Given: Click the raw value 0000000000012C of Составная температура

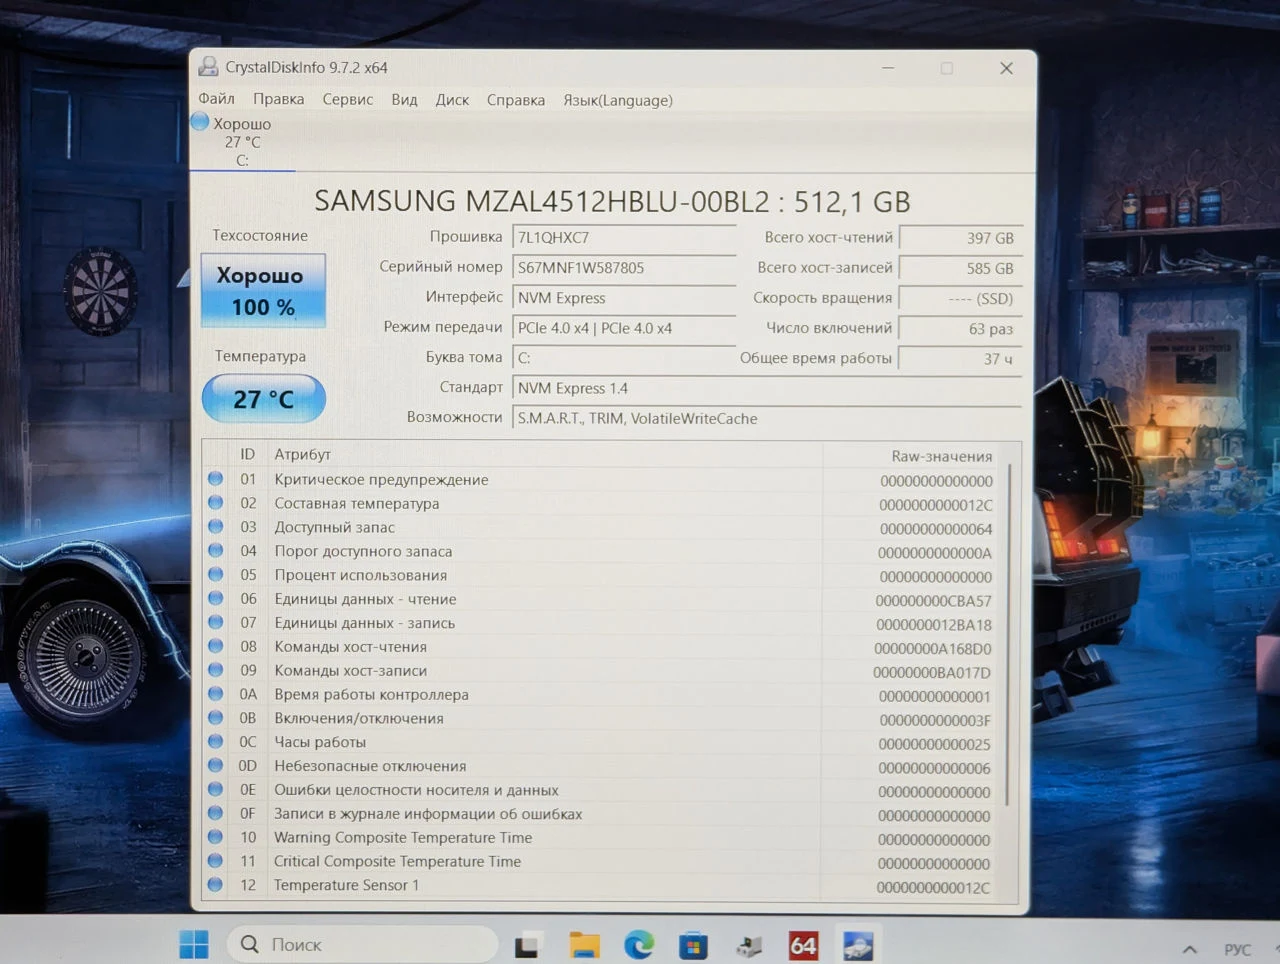Looking at the screenshot, I should click(x=936, y=505).
